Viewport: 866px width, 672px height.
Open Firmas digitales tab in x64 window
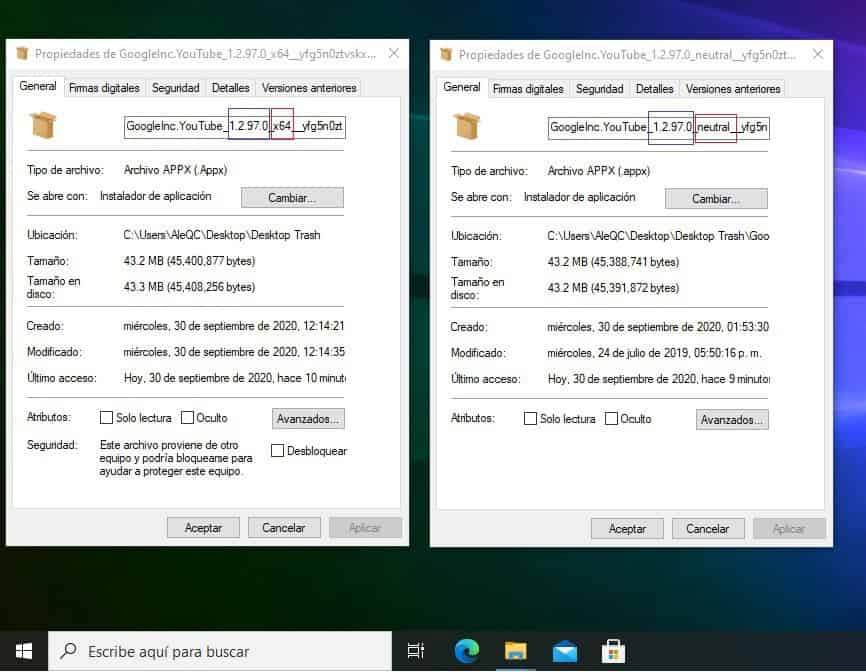tap(104, 88)
